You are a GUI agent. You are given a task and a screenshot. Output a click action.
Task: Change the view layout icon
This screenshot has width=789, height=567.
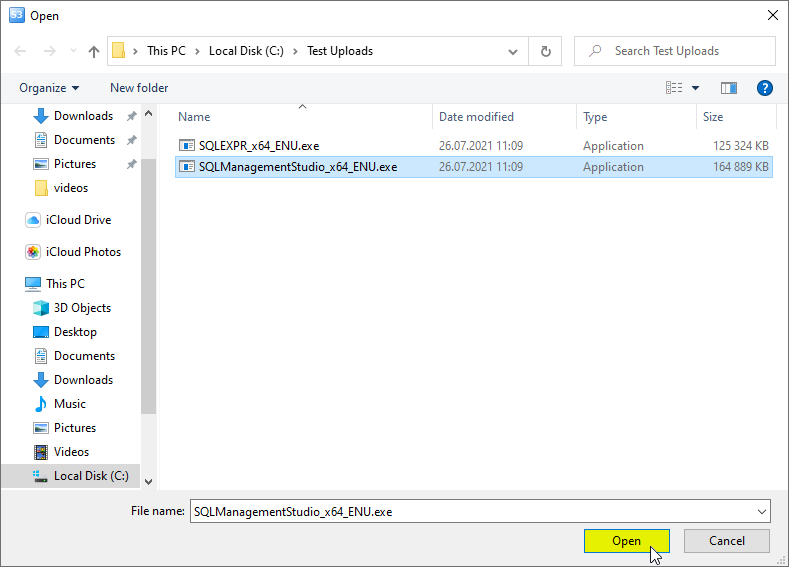pyautogui.click(x=674, y=88)
